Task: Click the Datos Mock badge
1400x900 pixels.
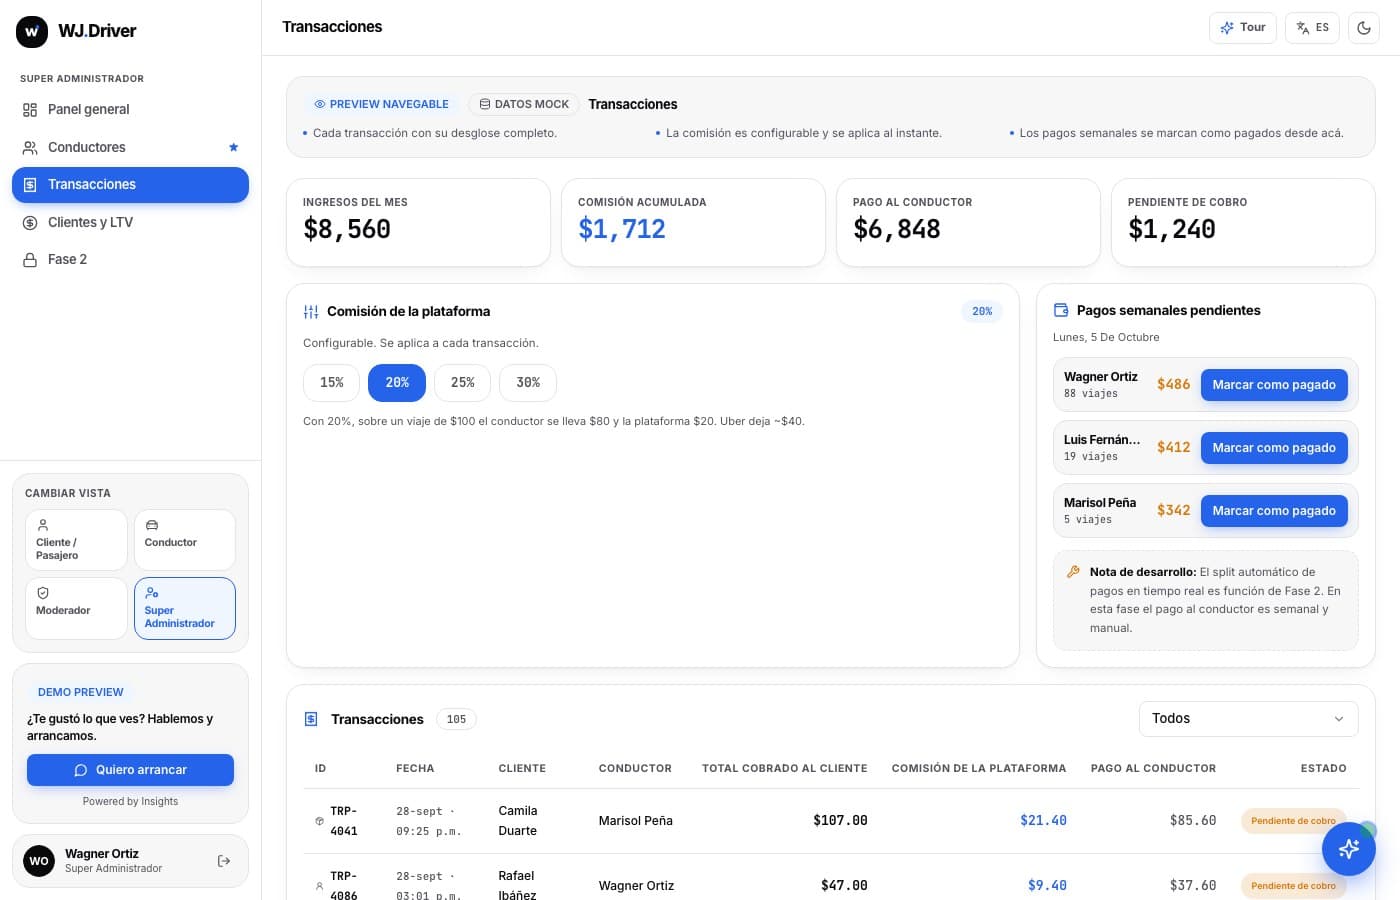Action: click(524, 104)
